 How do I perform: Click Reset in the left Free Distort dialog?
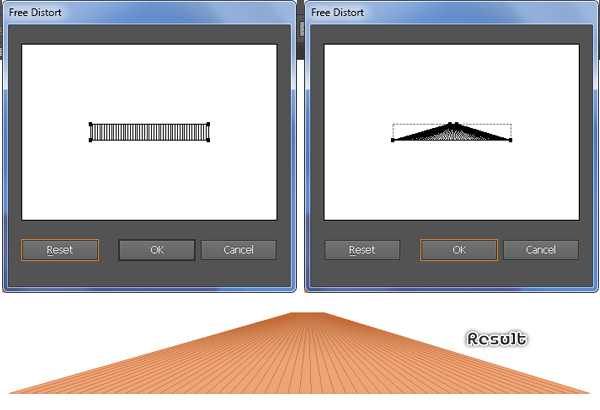click(60, 250)
